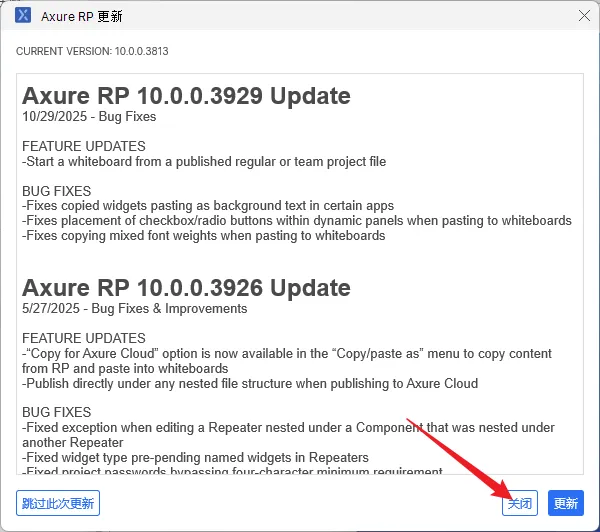Click the Fixed exception editing Repeater line

288,435
